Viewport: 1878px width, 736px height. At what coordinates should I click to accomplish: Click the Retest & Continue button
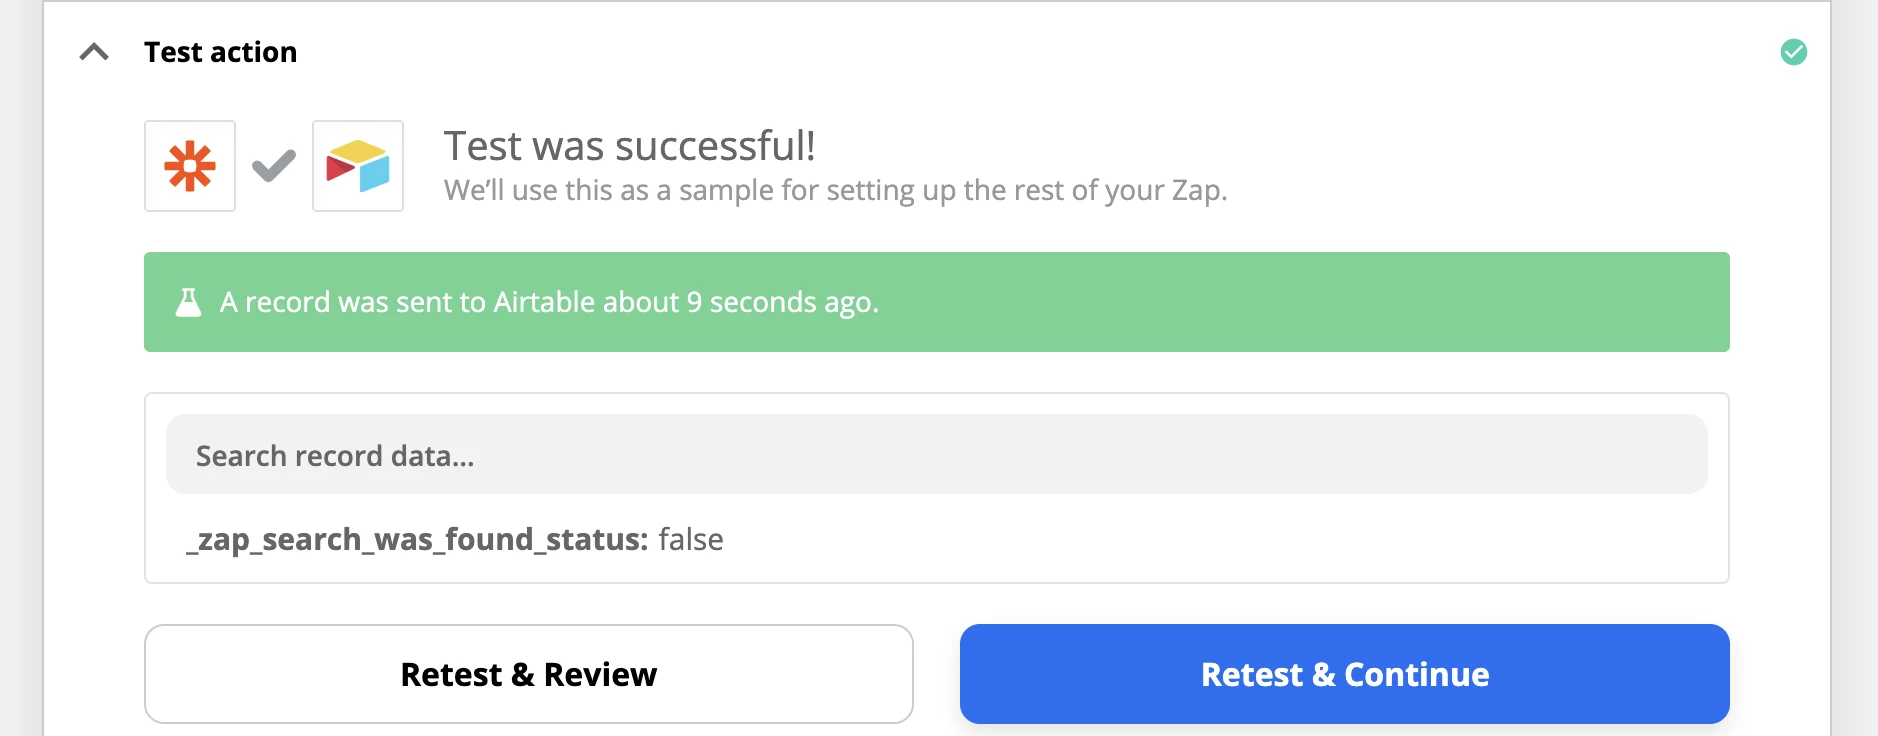[1345, 674]
